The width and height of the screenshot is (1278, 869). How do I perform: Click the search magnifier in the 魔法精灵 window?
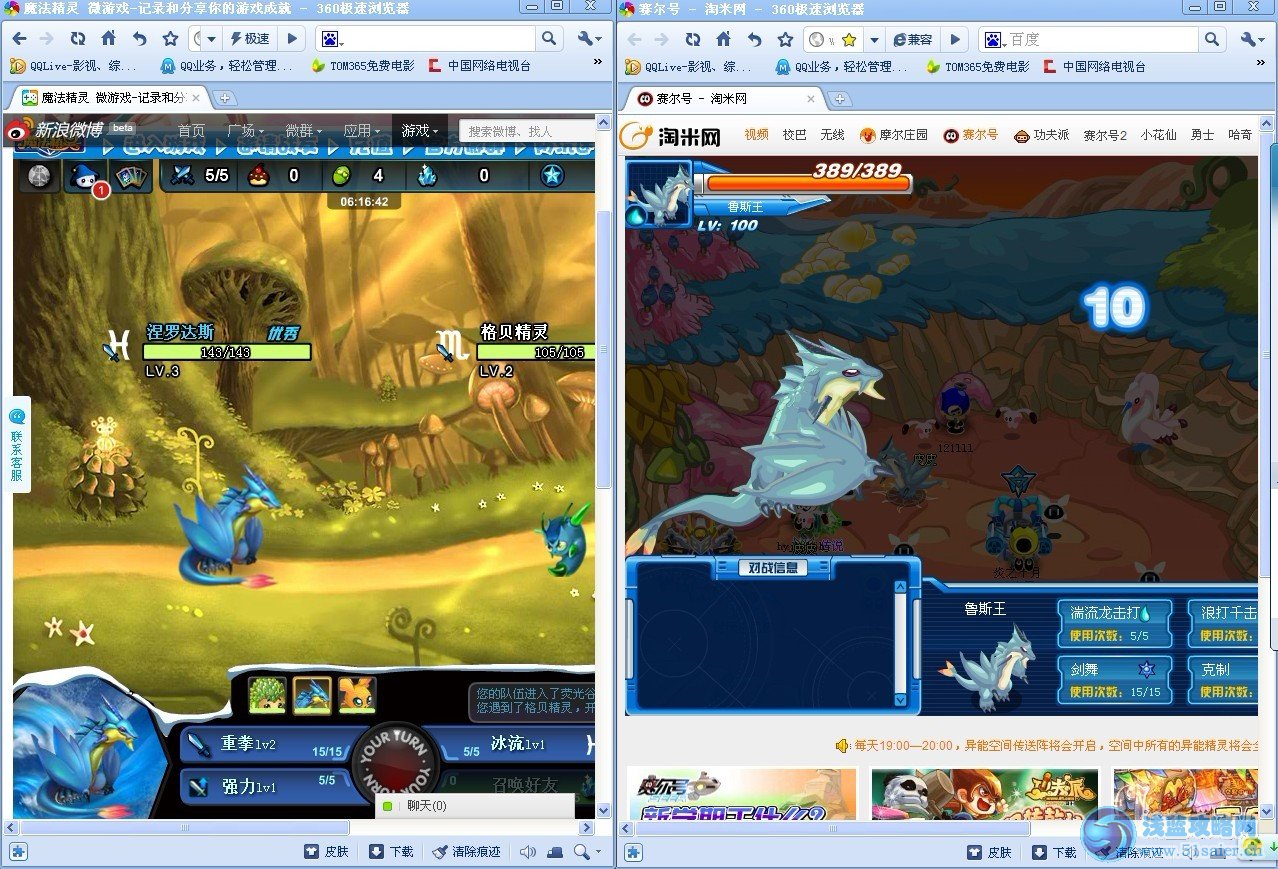click(549, 39)
